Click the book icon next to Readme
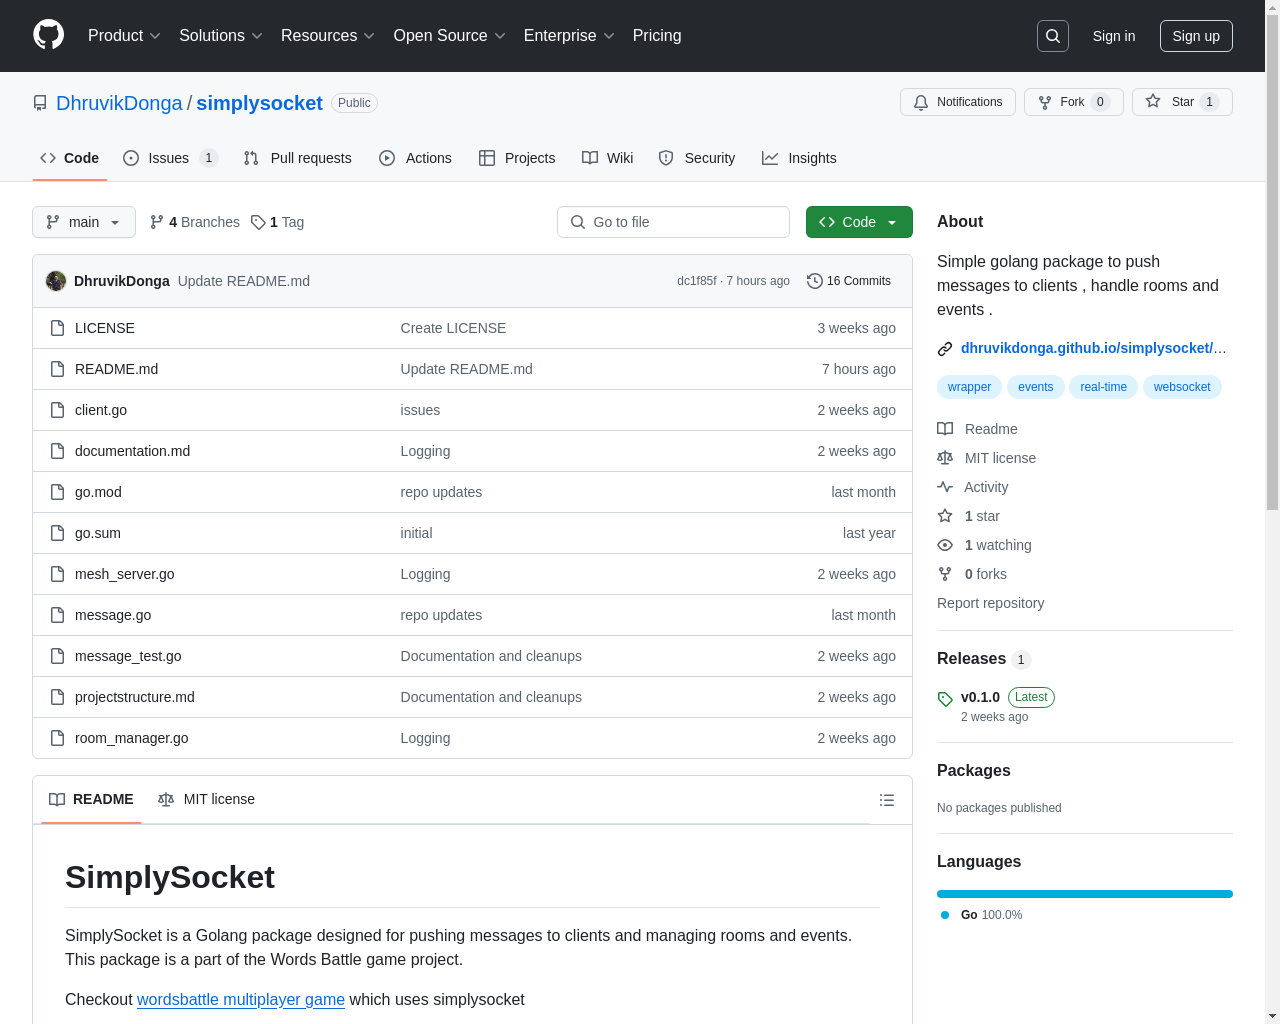The image size is (1280, 1024). pos(945,429)
